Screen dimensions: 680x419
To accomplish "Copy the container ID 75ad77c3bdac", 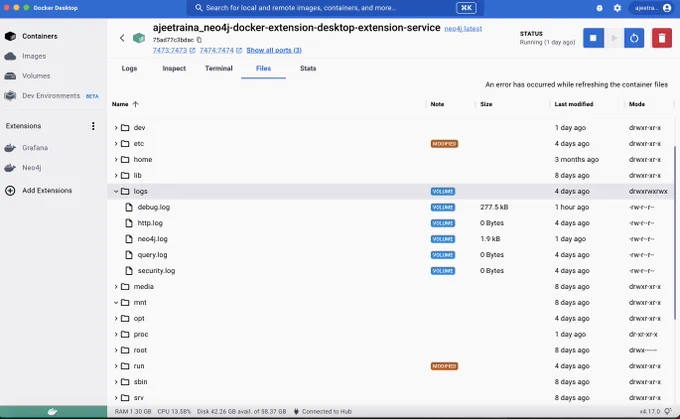I will pyautogui.click(x=199, y=40).
